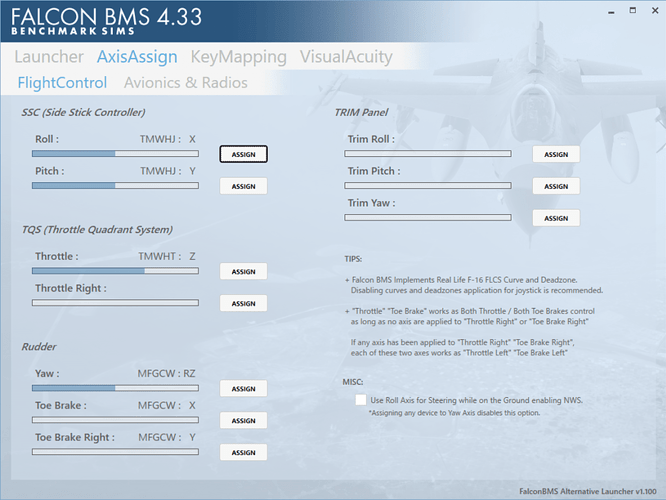Open the Launcher tab
Viewport: 666px width, 500px height.
coord(49,57)
